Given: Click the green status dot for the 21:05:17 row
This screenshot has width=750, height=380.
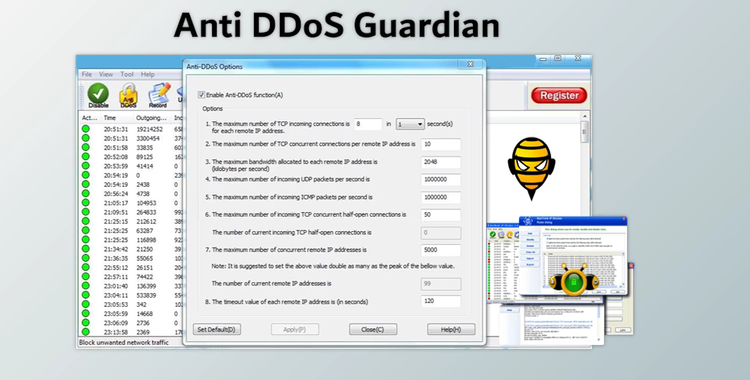Looking at the screenshot, I should click(x=86, y=202).
